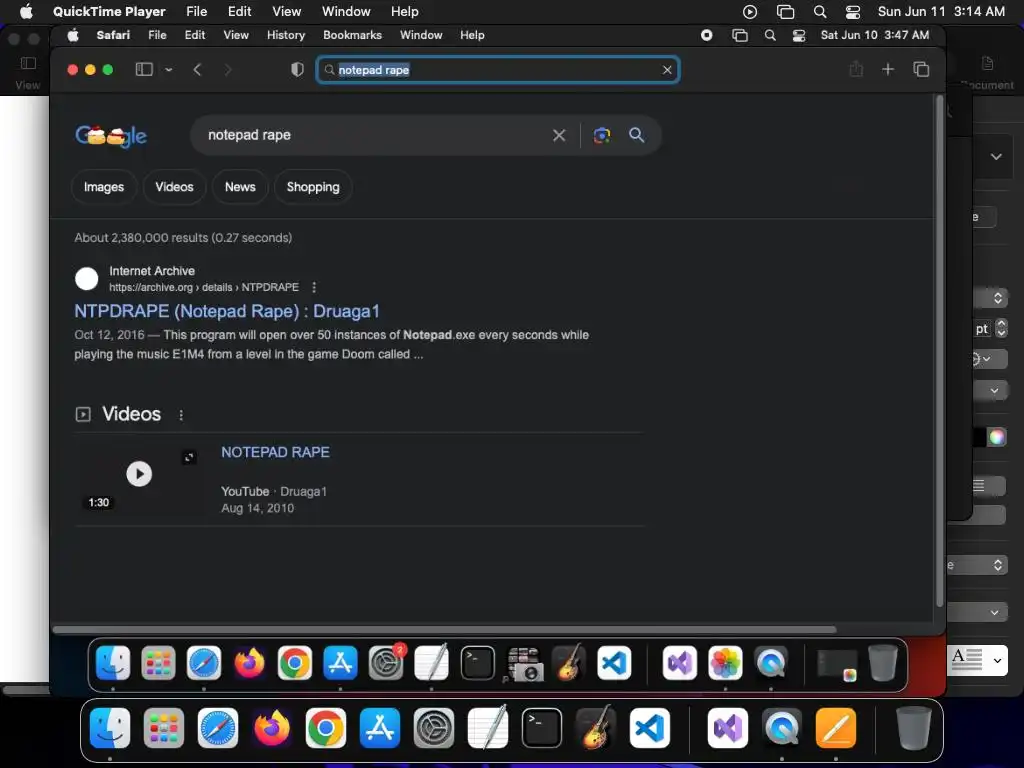Click the 'About 2,380,000 results' text

point(183,238)
